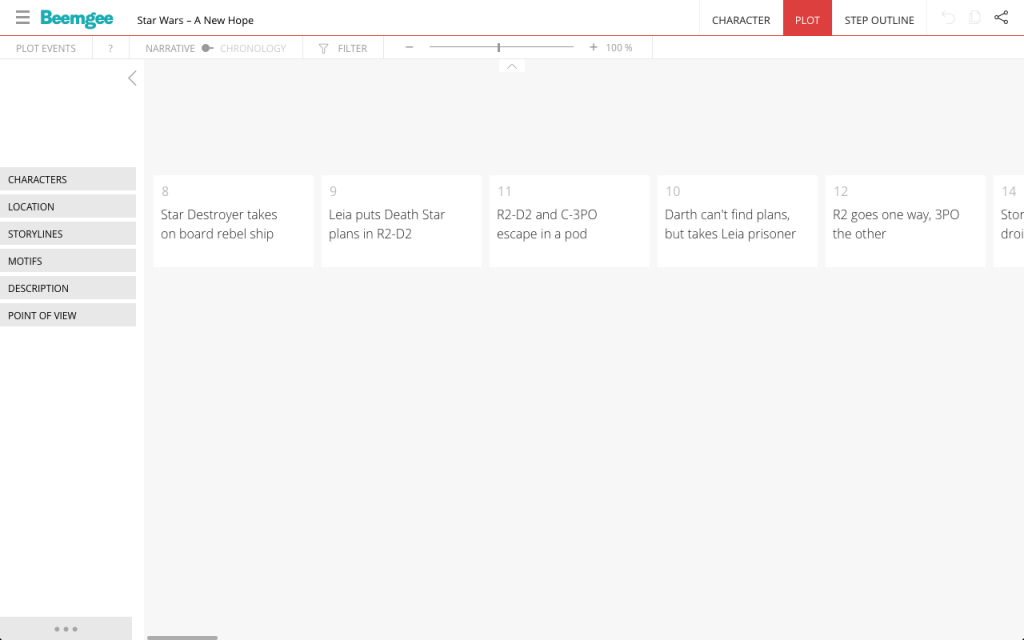
Task: Expand the CHARACTERS section
Action: (68, 179)
